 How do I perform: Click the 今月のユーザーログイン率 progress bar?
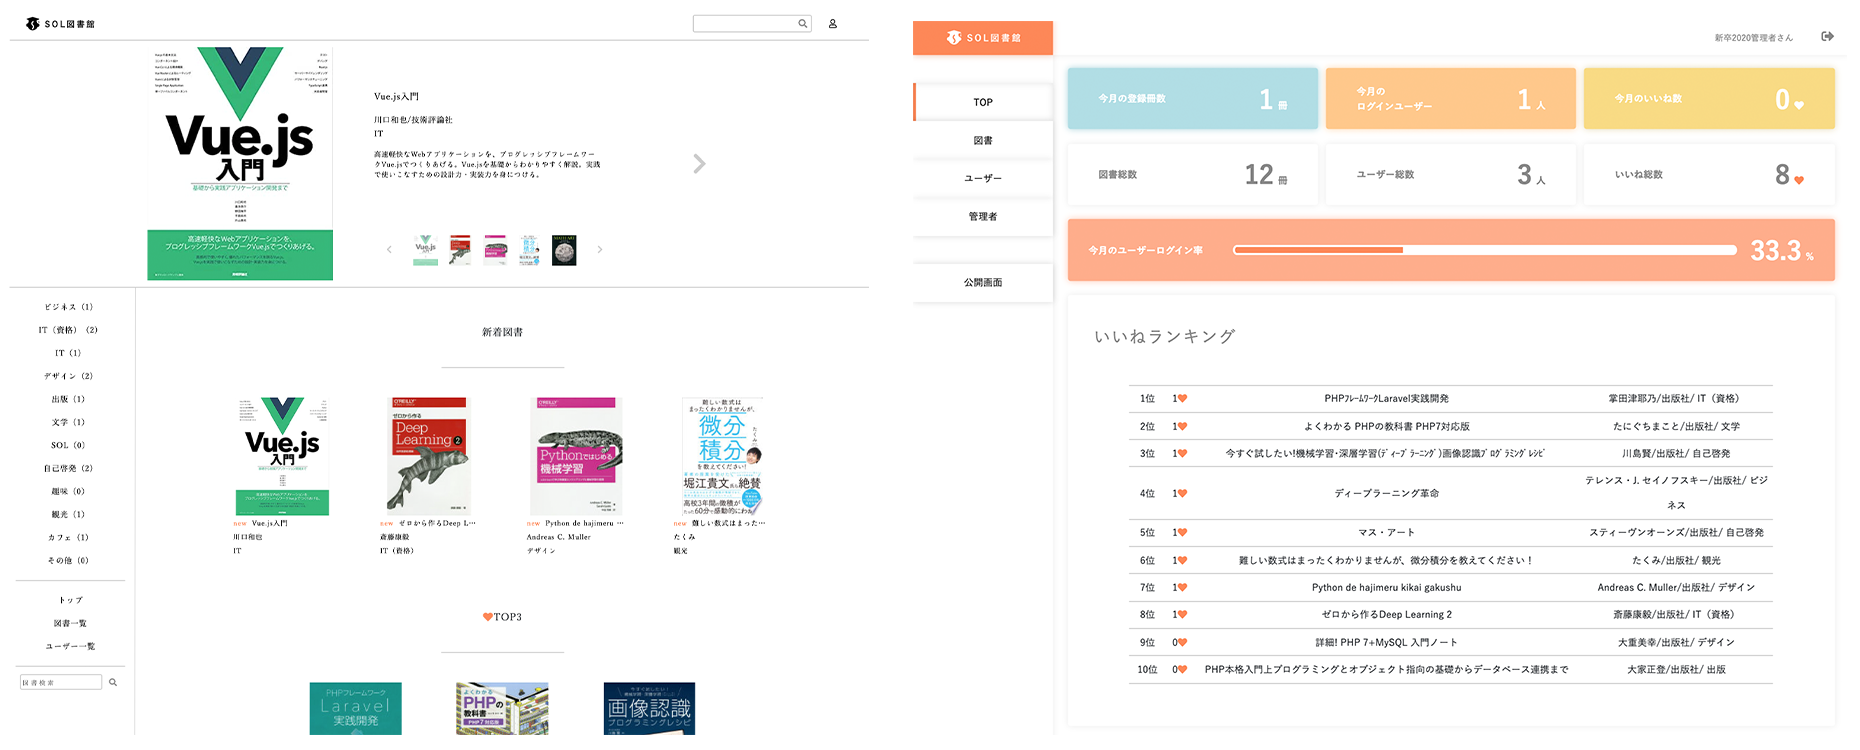pyautogui.click(x=1484, y=250)
